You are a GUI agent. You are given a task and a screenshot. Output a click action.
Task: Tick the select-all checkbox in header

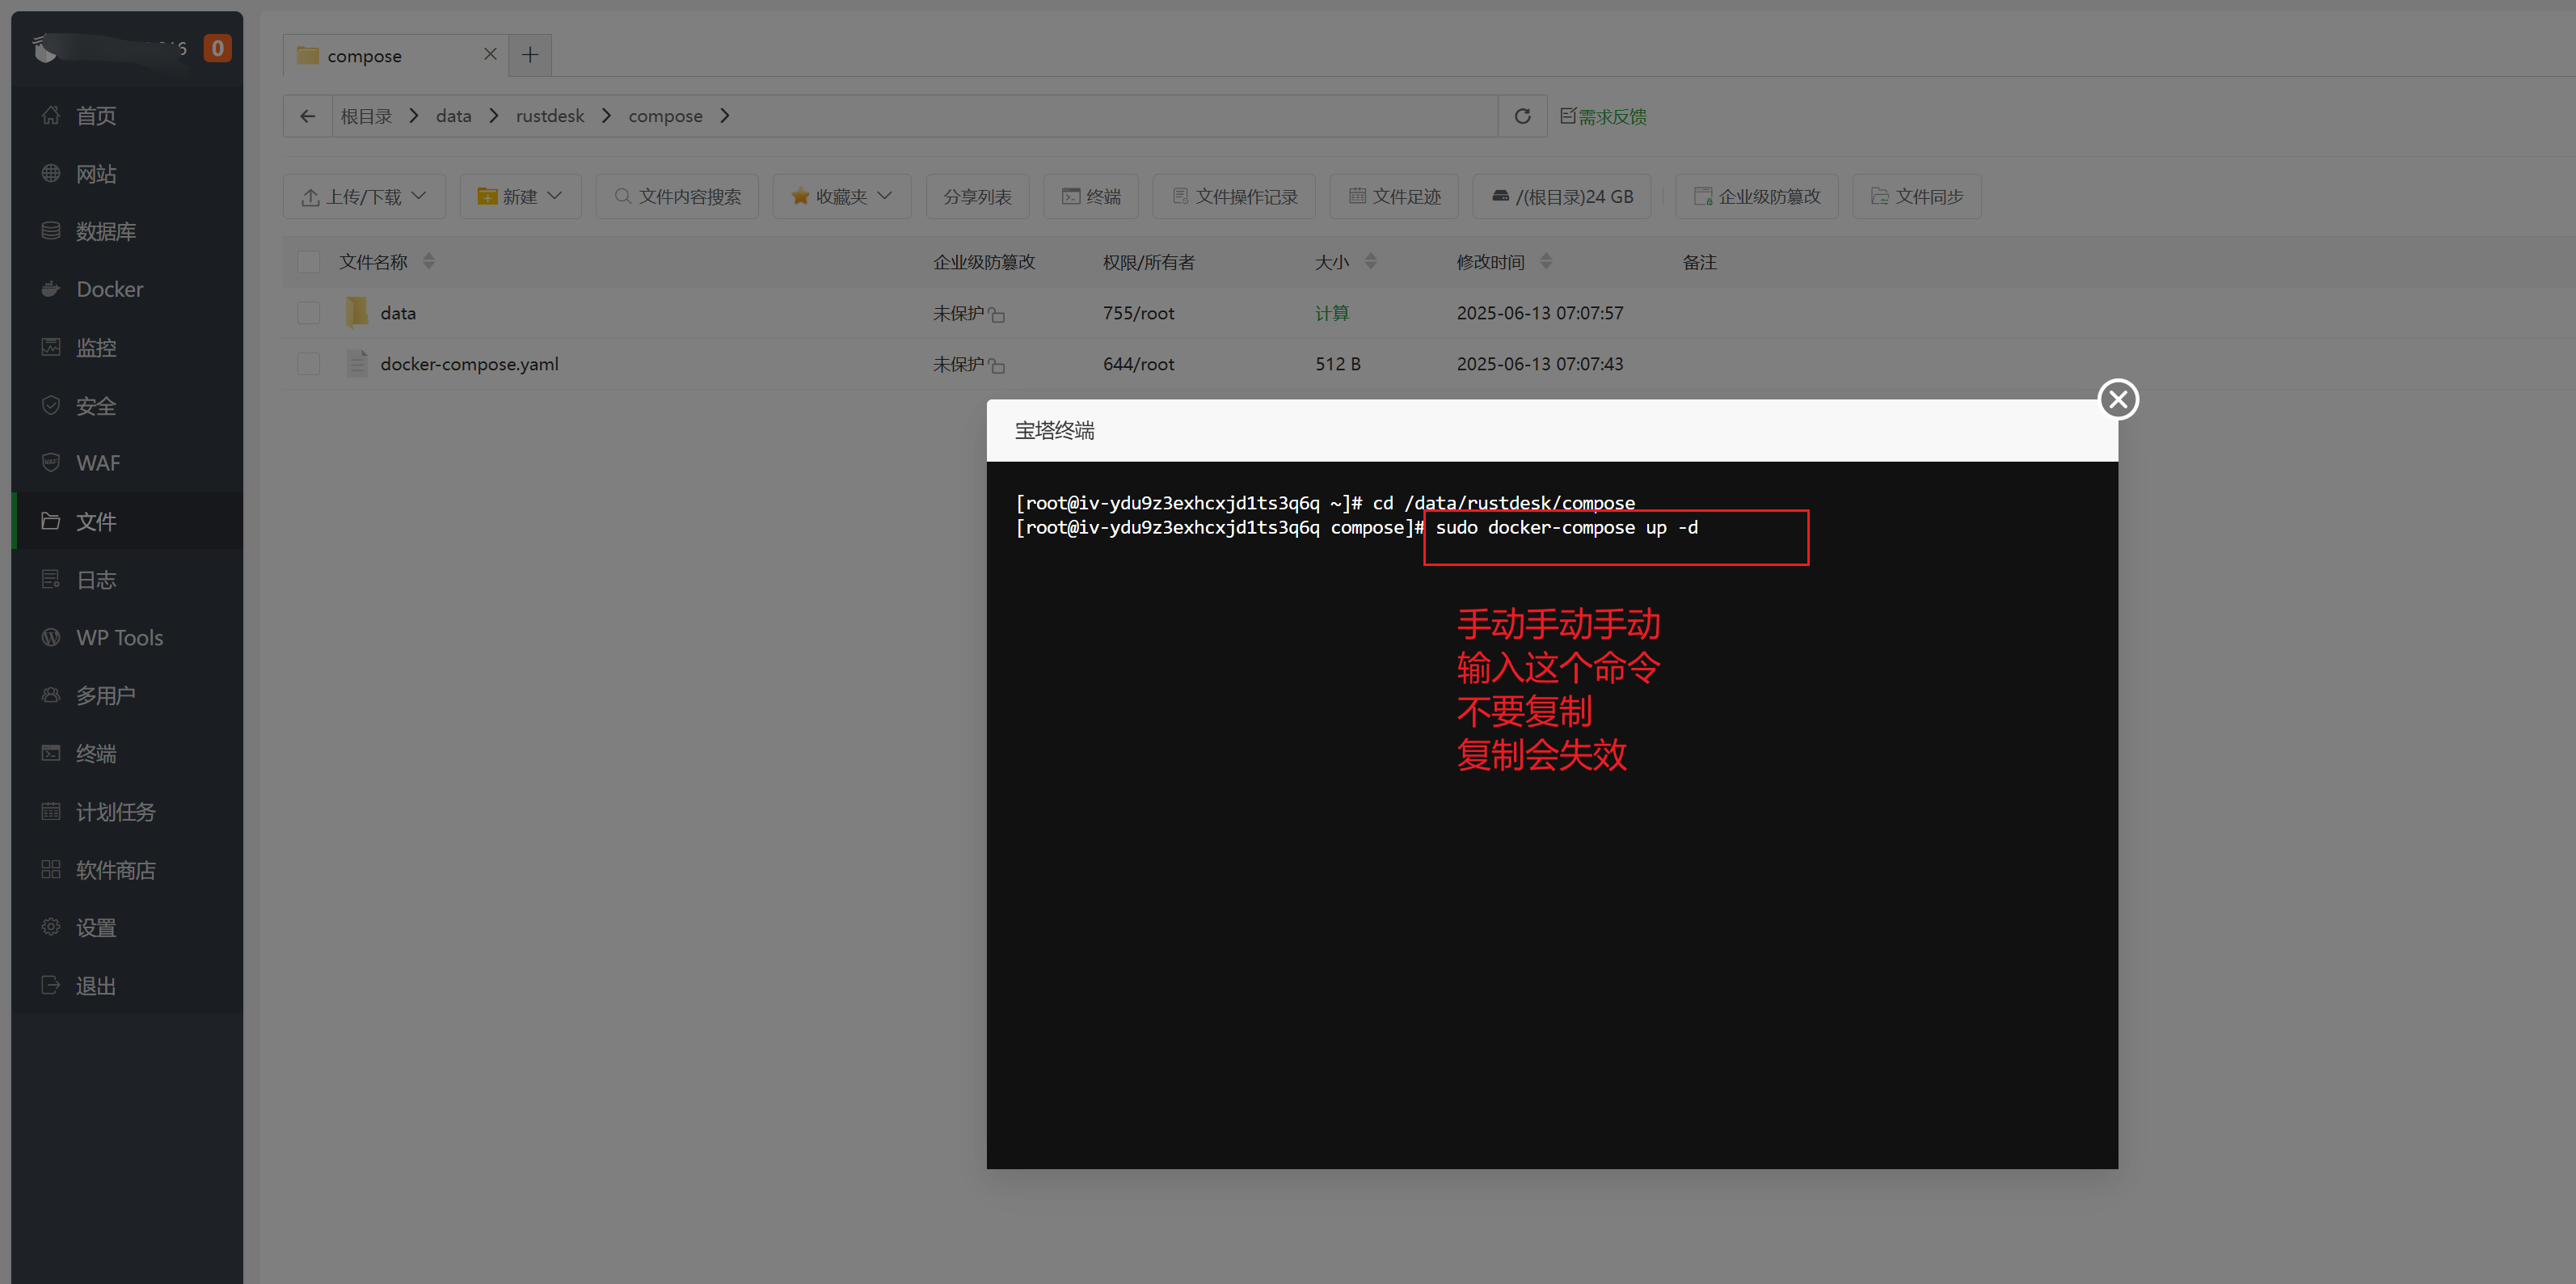coord(308,262)
